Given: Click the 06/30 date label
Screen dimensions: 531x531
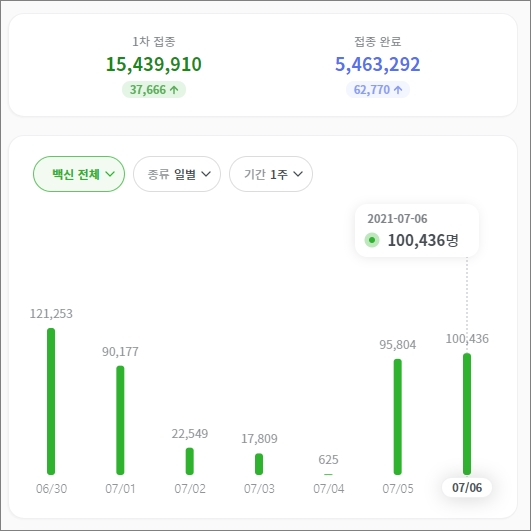Looking at the screenshot, I should click(51, 489).
